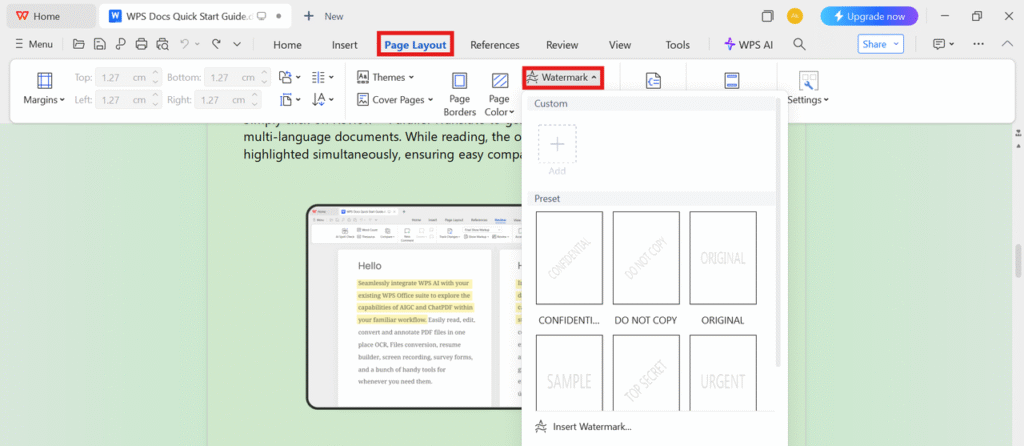Click the Redo arrow icon
Screen dimensions: 1024x446
pos(216,44)
